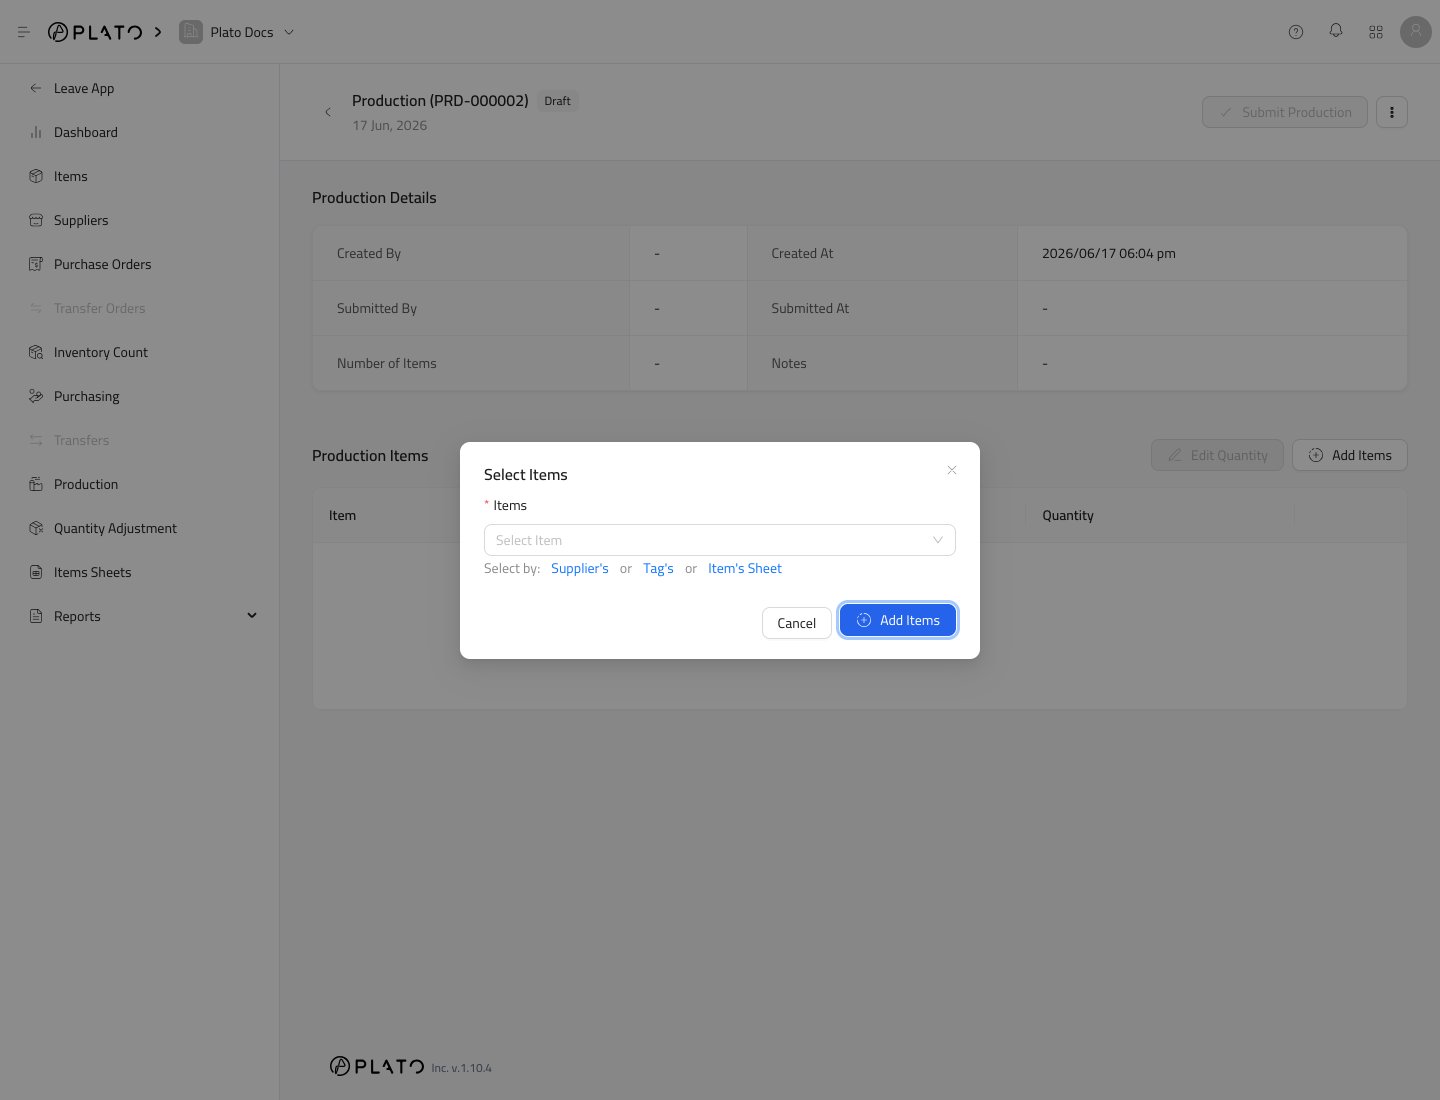Screen dimensions: 1440x1100
Task: Click the Leave App arrow icon
Action: point(36,88)
